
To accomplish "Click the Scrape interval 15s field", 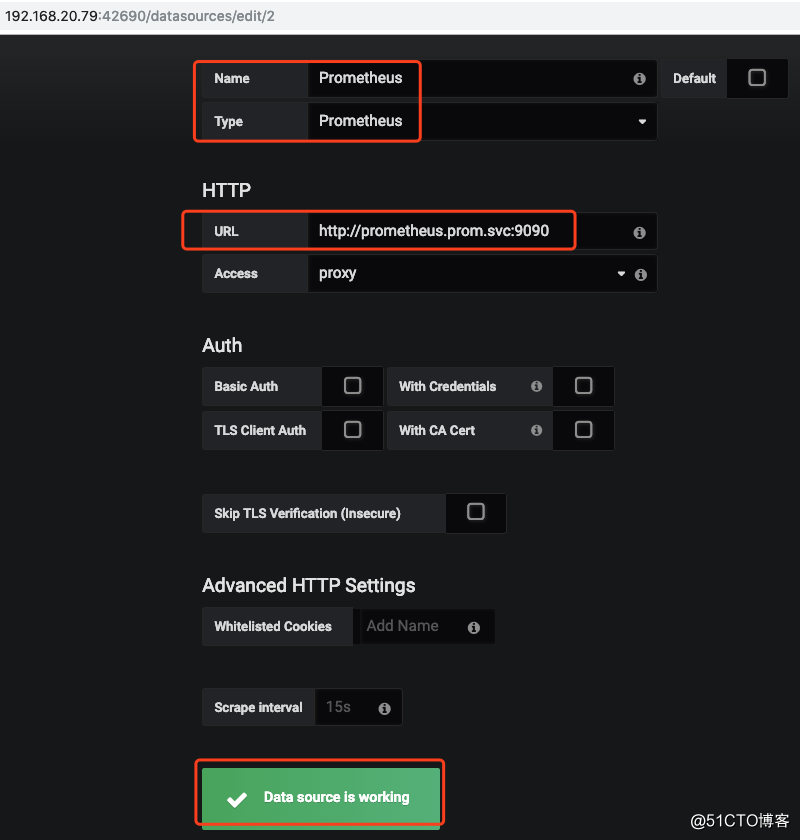I will click(x=358, y=707).
